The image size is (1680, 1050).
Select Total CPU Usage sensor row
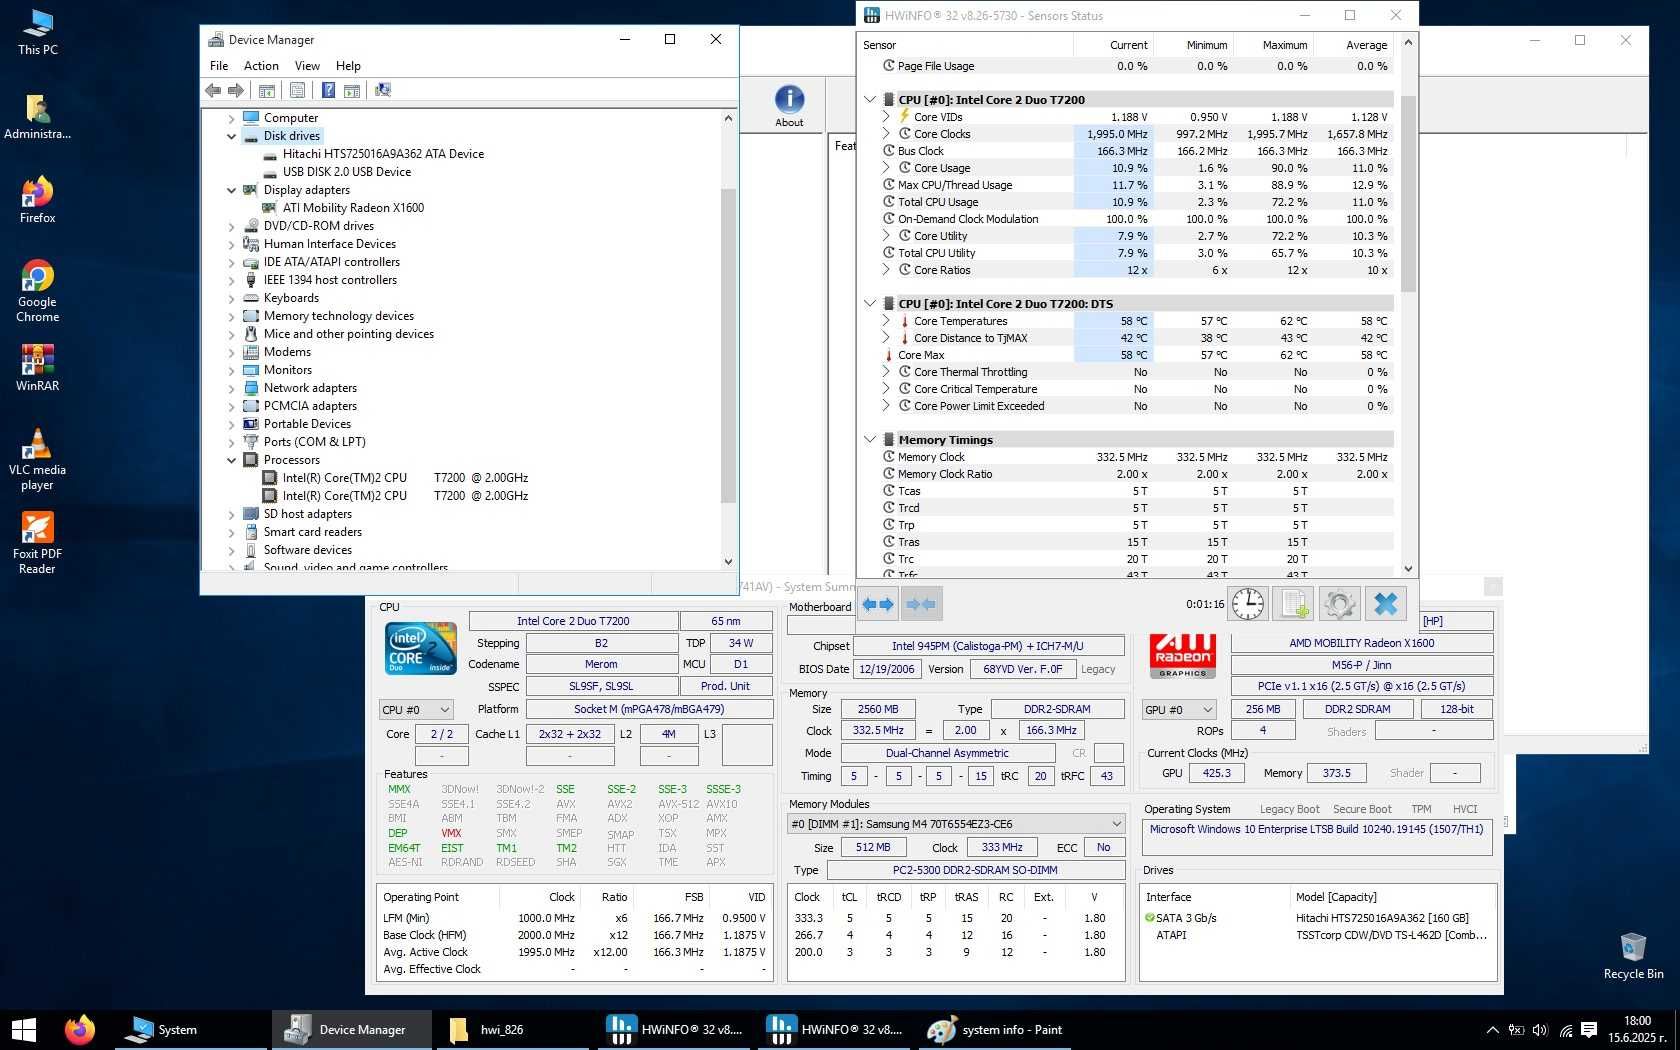point(1127,202)
